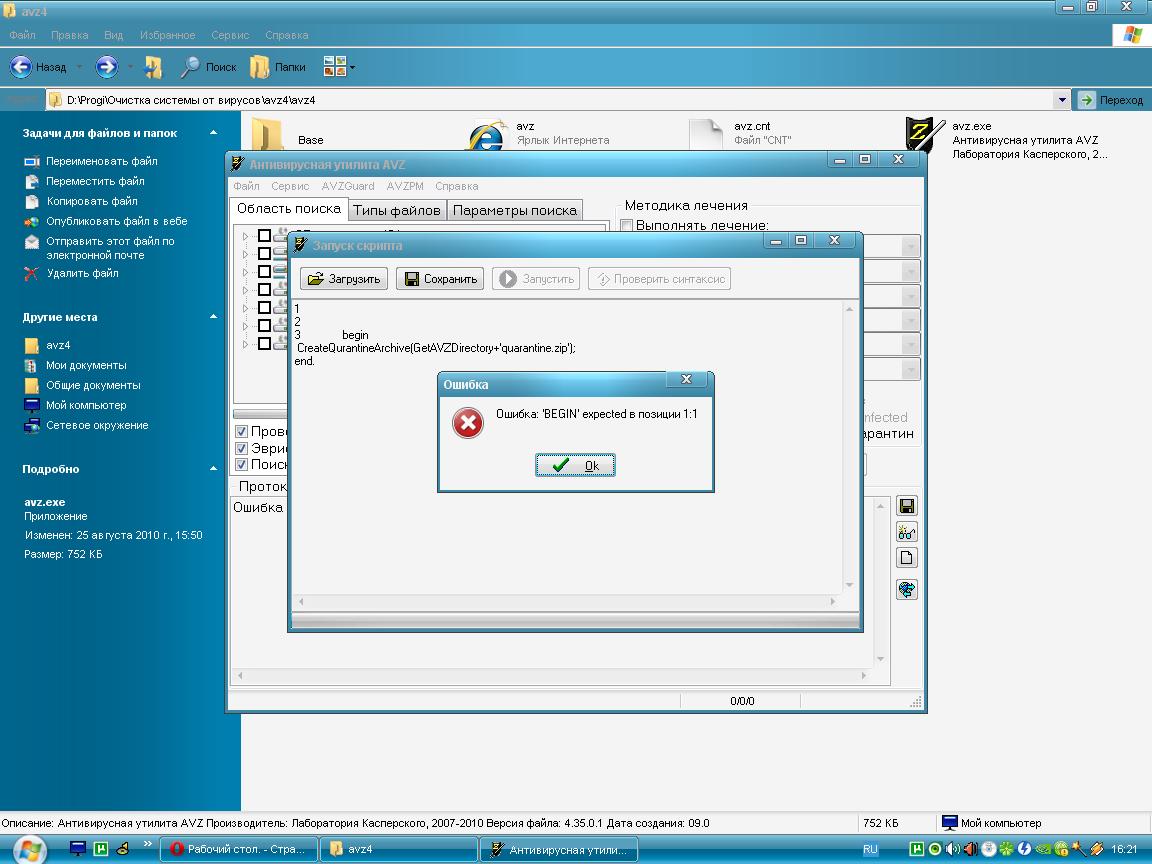Open the address bar dropdown arrow
This screenshot has height=864, width=1152.
(1061, 100)
